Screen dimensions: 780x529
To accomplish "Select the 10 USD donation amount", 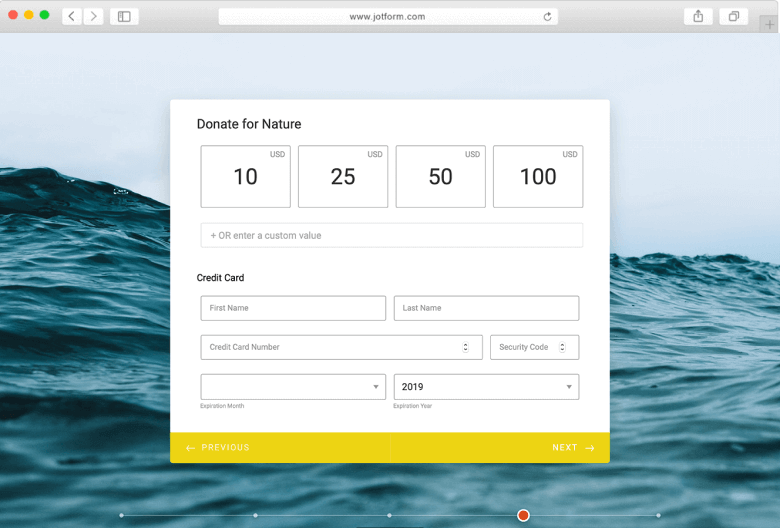I will click(245, 177).
